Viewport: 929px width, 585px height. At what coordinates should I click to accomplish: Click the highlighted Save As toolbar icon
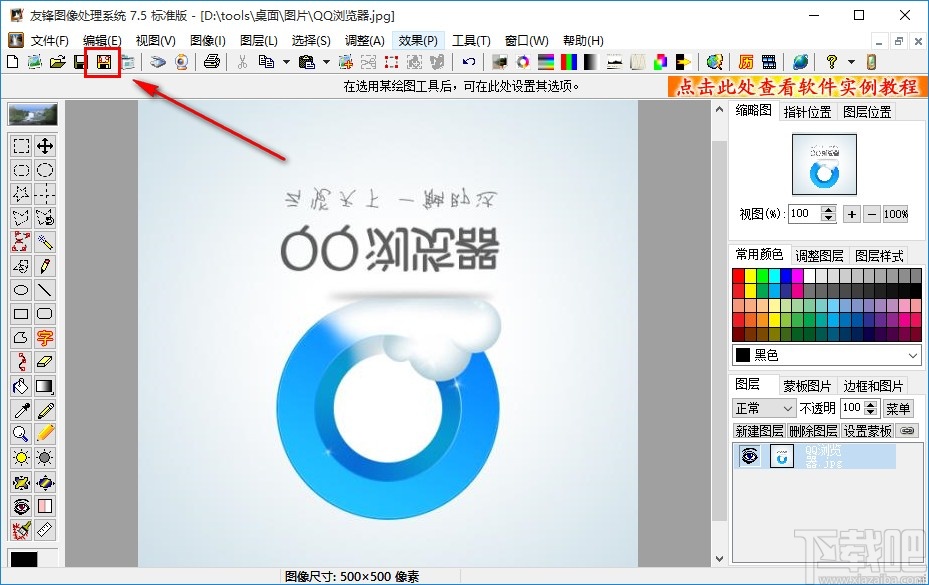coord(103,62)
